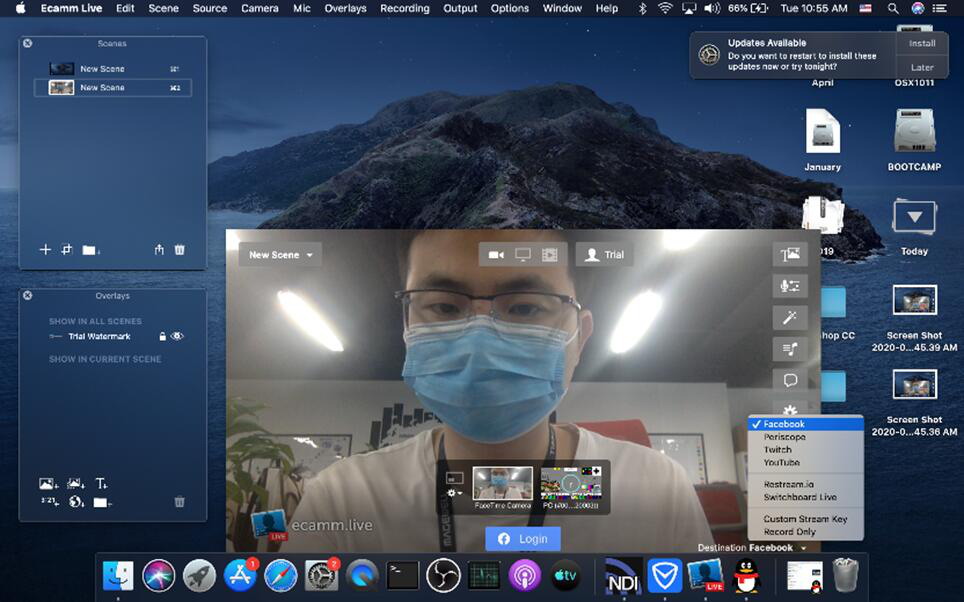
Task: Switch to camera source mode
Action: pyautogui.click(x=496, y=255)
